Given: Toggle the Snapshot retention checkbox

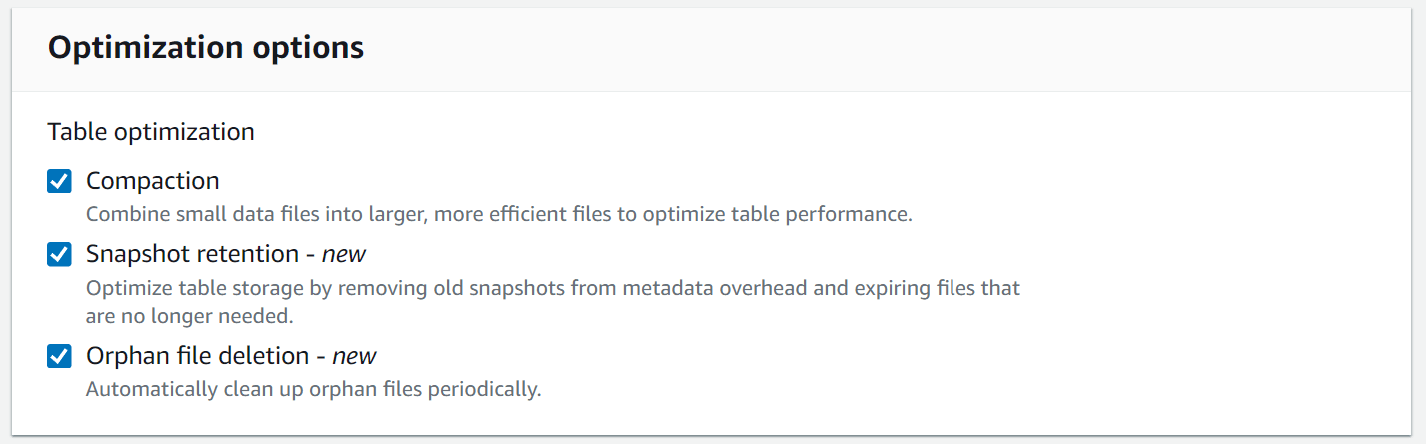Looking at the screenshot, I should [60, 254].
